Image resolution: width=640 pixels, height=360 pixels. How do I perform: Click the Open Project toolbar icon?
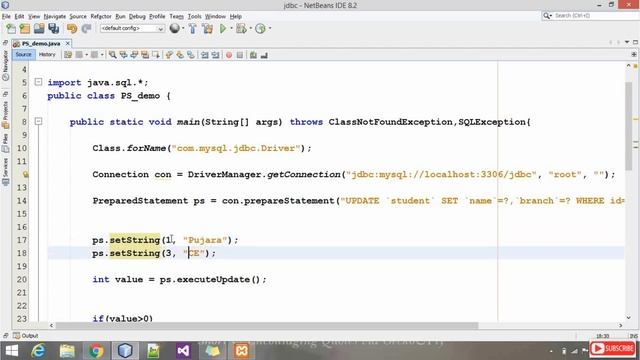39,28
